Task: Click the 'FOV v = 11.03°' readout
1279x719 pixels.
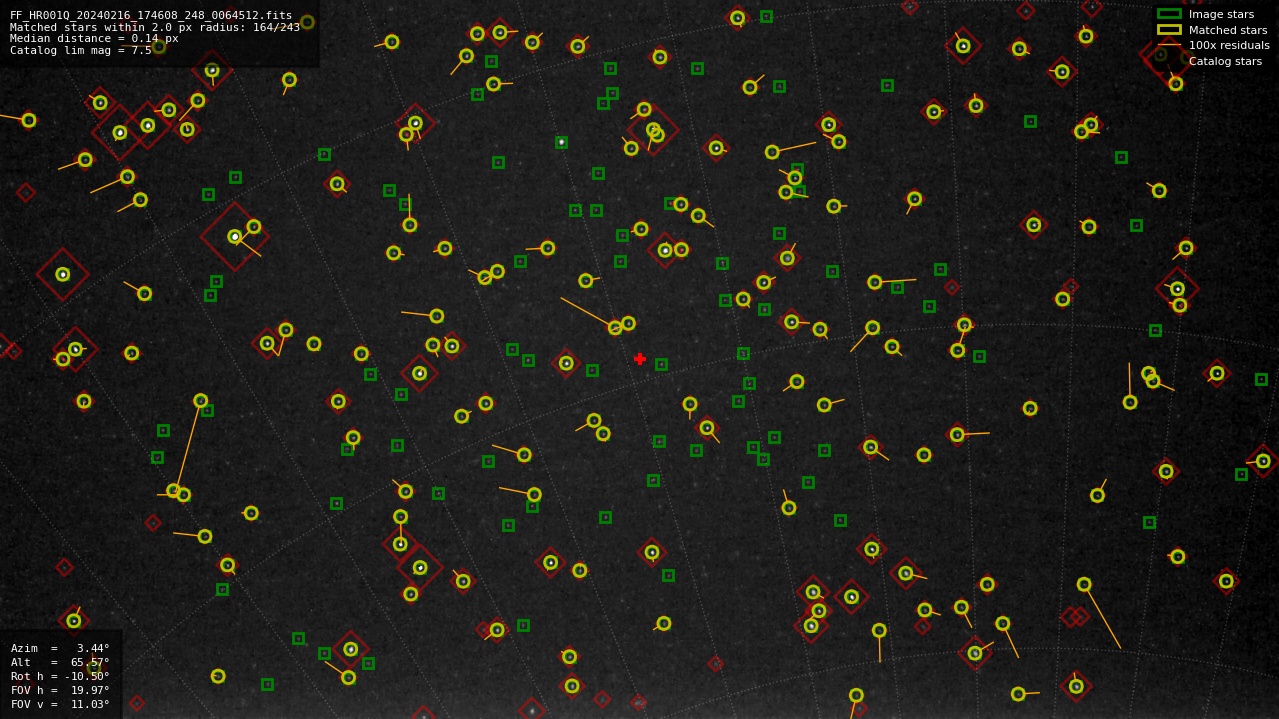Action: coord(60,704)
